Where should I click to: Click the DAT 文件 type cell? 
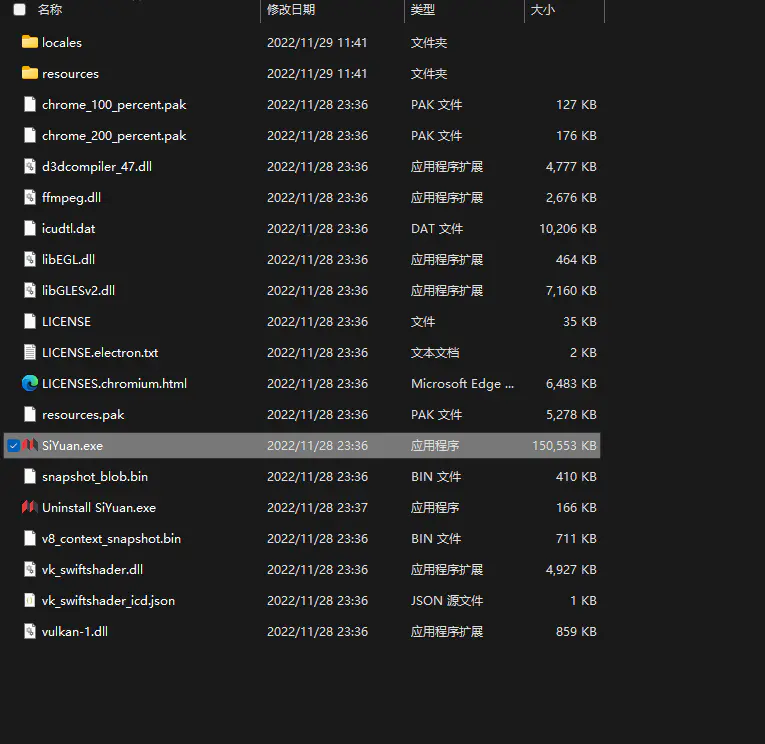tap(437, 228)
